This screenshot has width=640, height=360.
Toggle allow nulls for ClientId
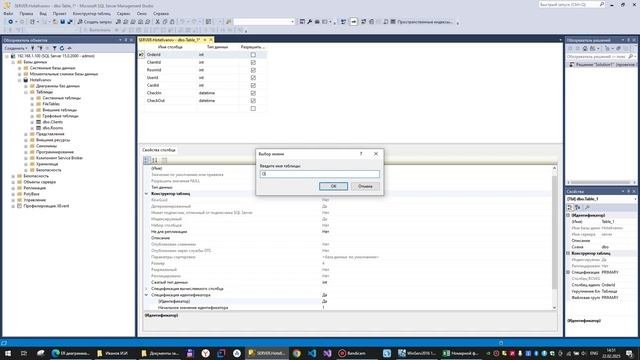coord(253,62)
